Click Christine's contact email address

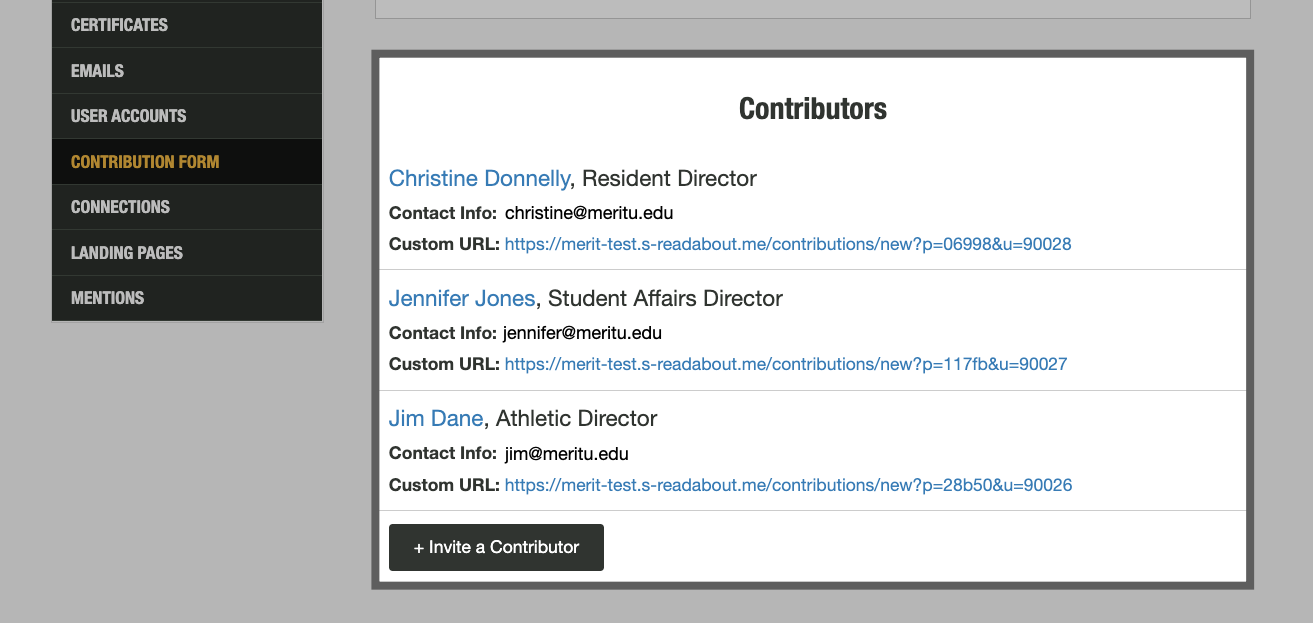coord(588,212)
